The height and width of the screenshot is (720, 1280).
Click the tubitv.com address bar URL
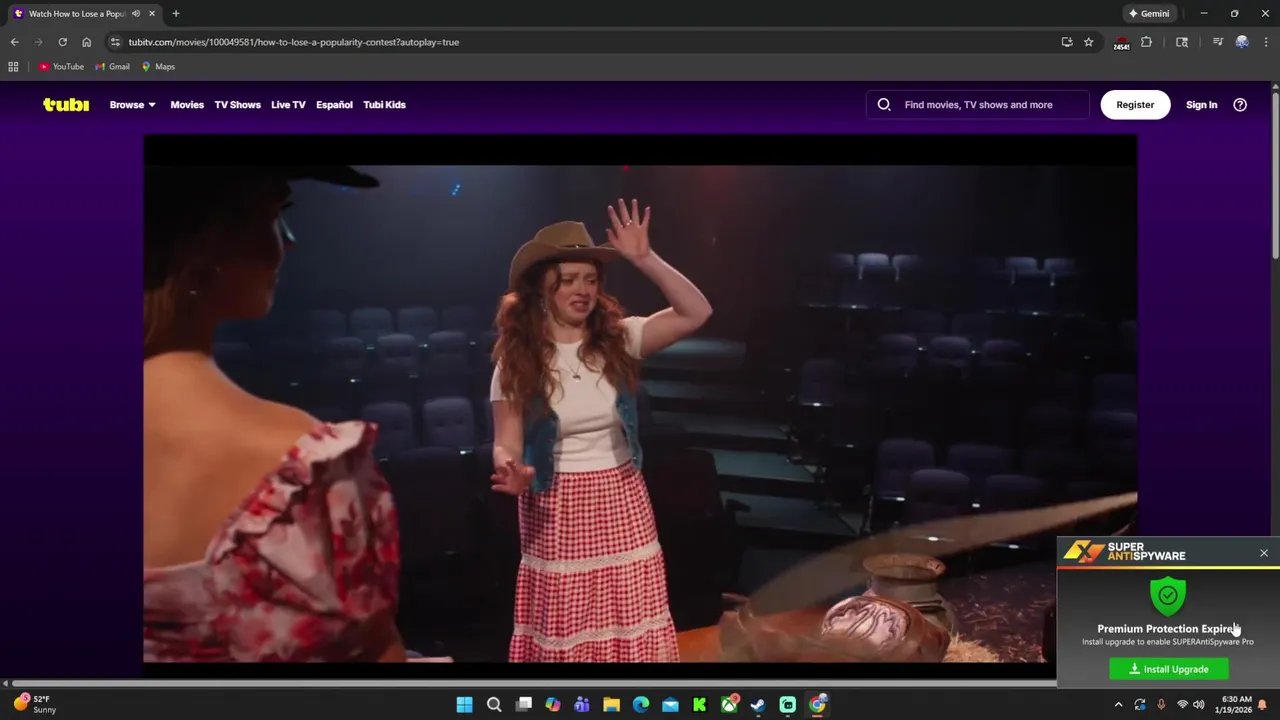click(x=294, y=42)
